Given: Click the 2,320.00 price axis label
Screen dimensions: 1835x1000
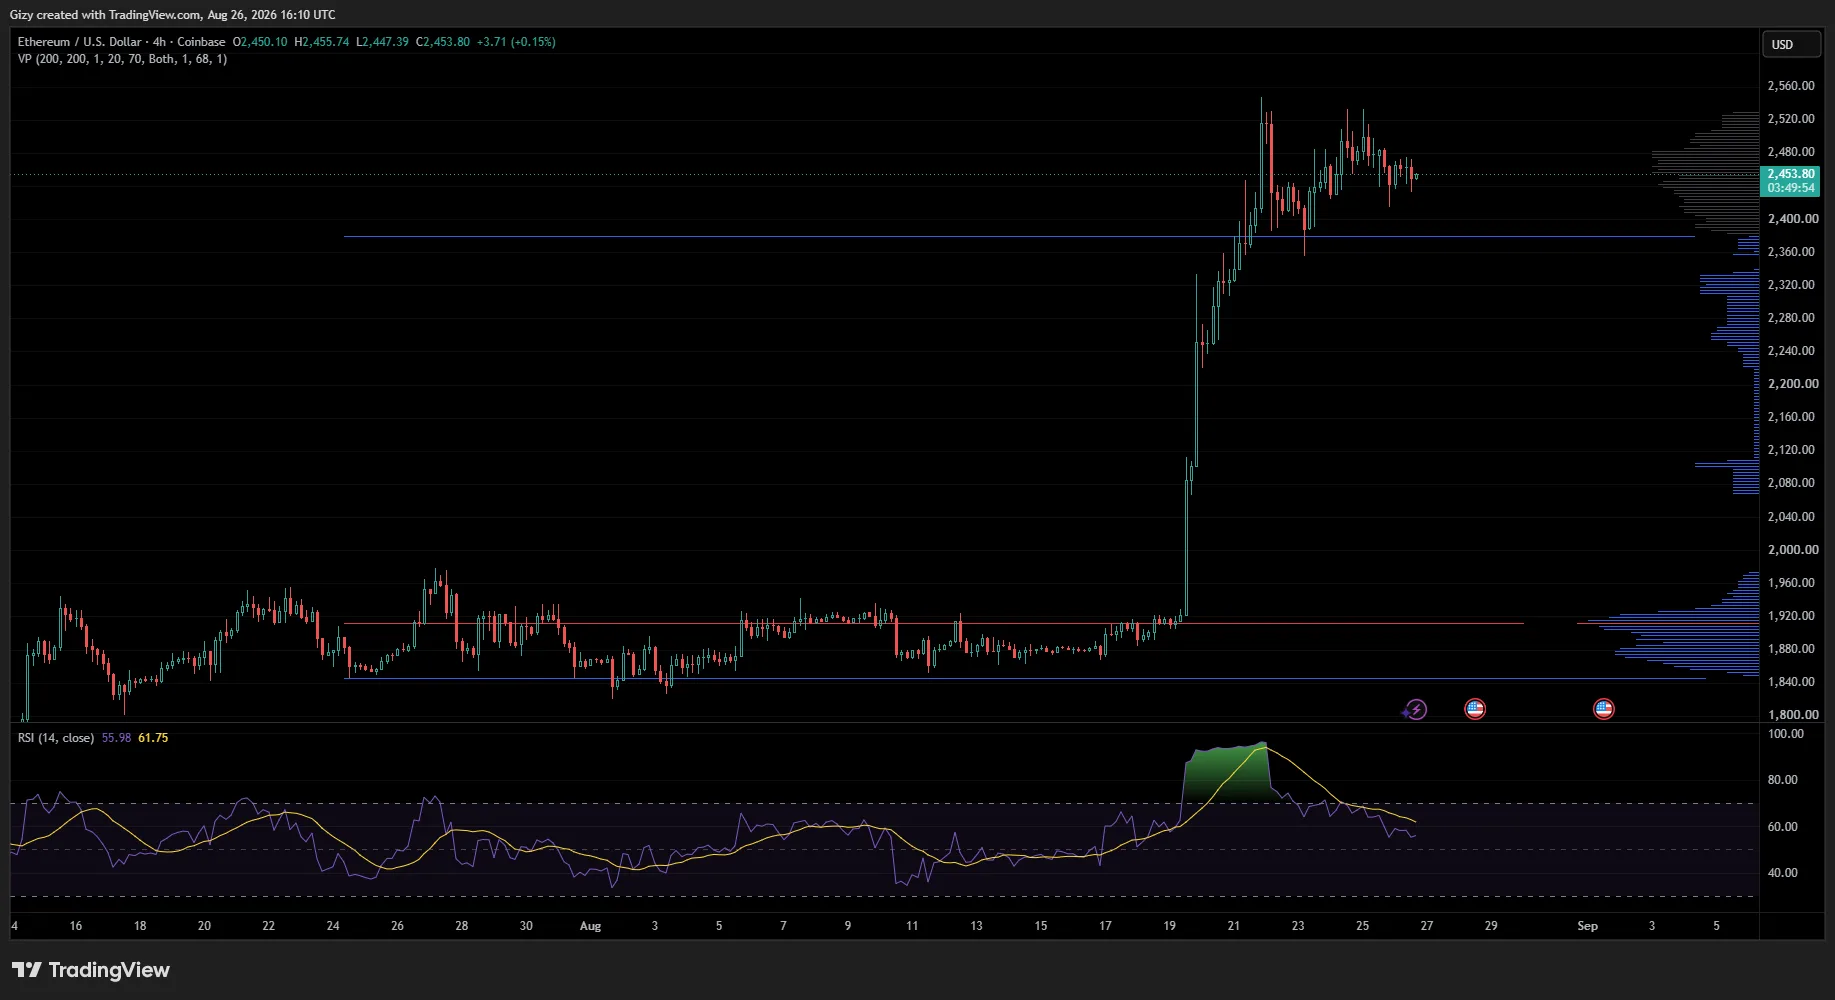Looking at the screenshot, I should pos(1791,285).
